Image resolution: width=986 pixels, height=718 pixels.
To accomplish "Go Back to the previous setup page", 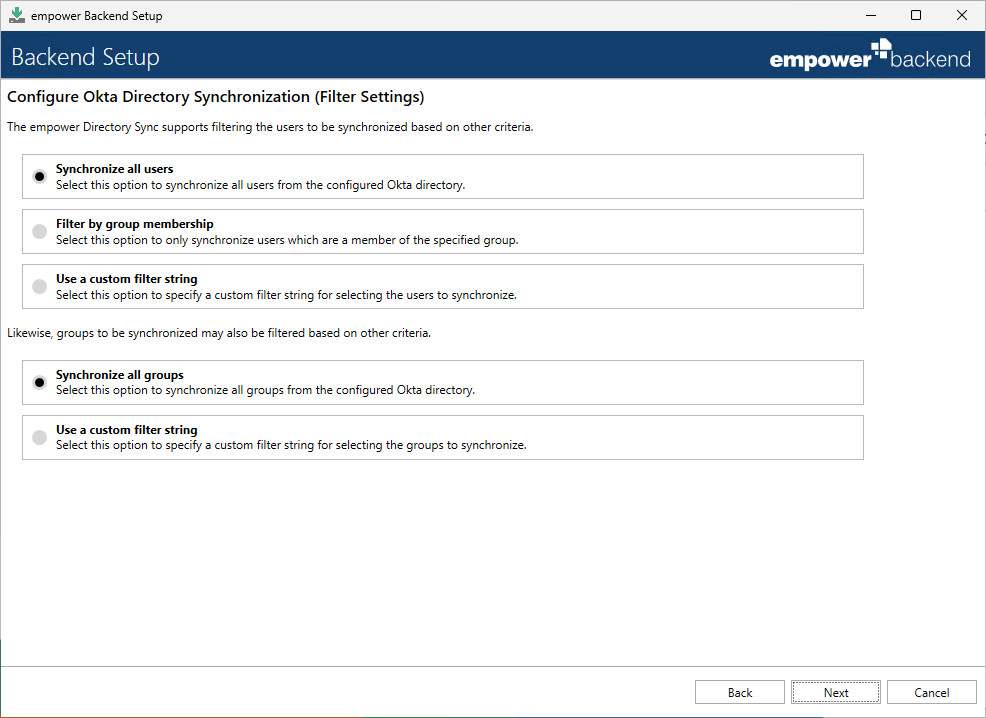I will point(740,692).
